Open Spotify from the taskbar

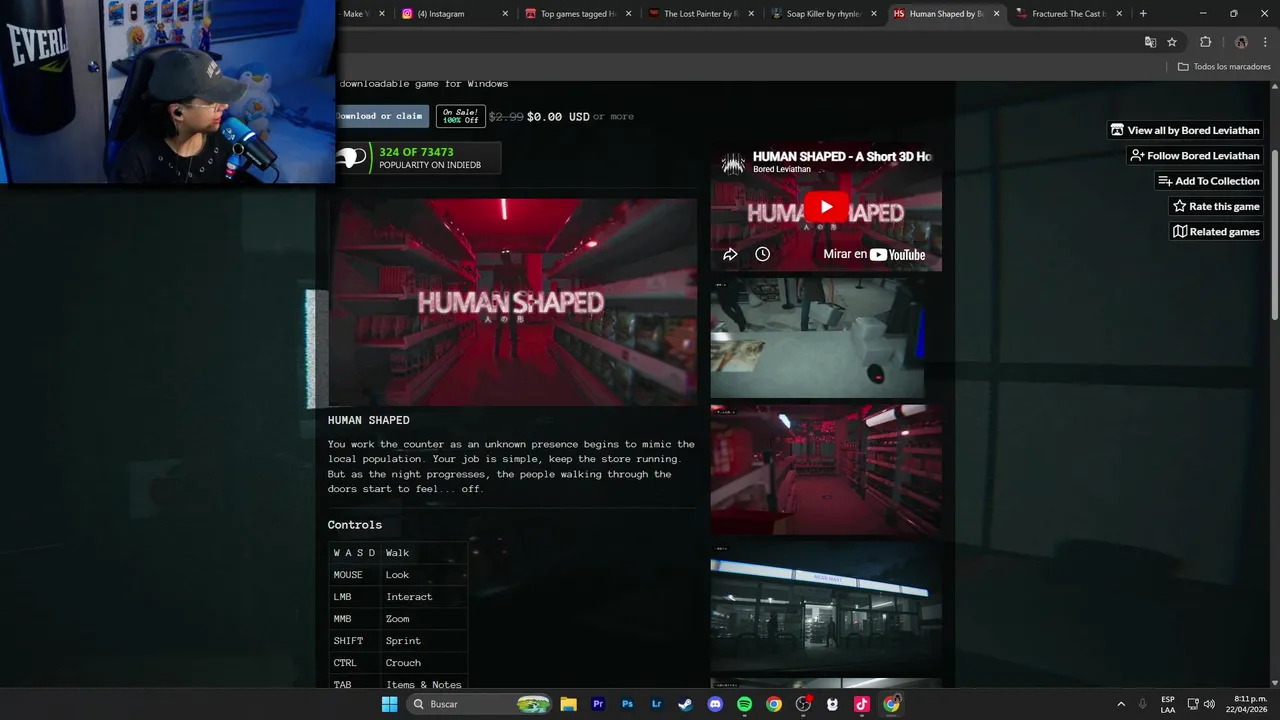[744, 704]
